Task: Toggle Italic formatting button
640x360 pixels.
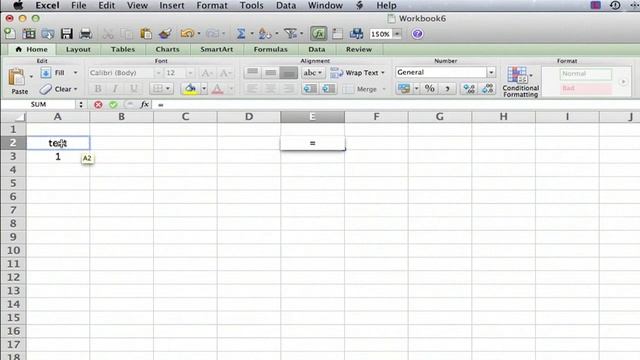Action: coord(116,89)
